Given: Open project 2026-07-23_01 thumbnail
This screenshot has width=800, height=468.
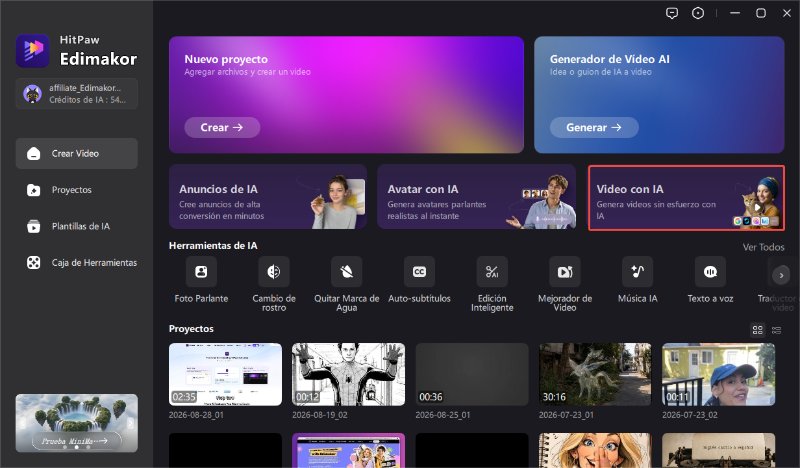Looking at the screenshot, I should point(595,375).
